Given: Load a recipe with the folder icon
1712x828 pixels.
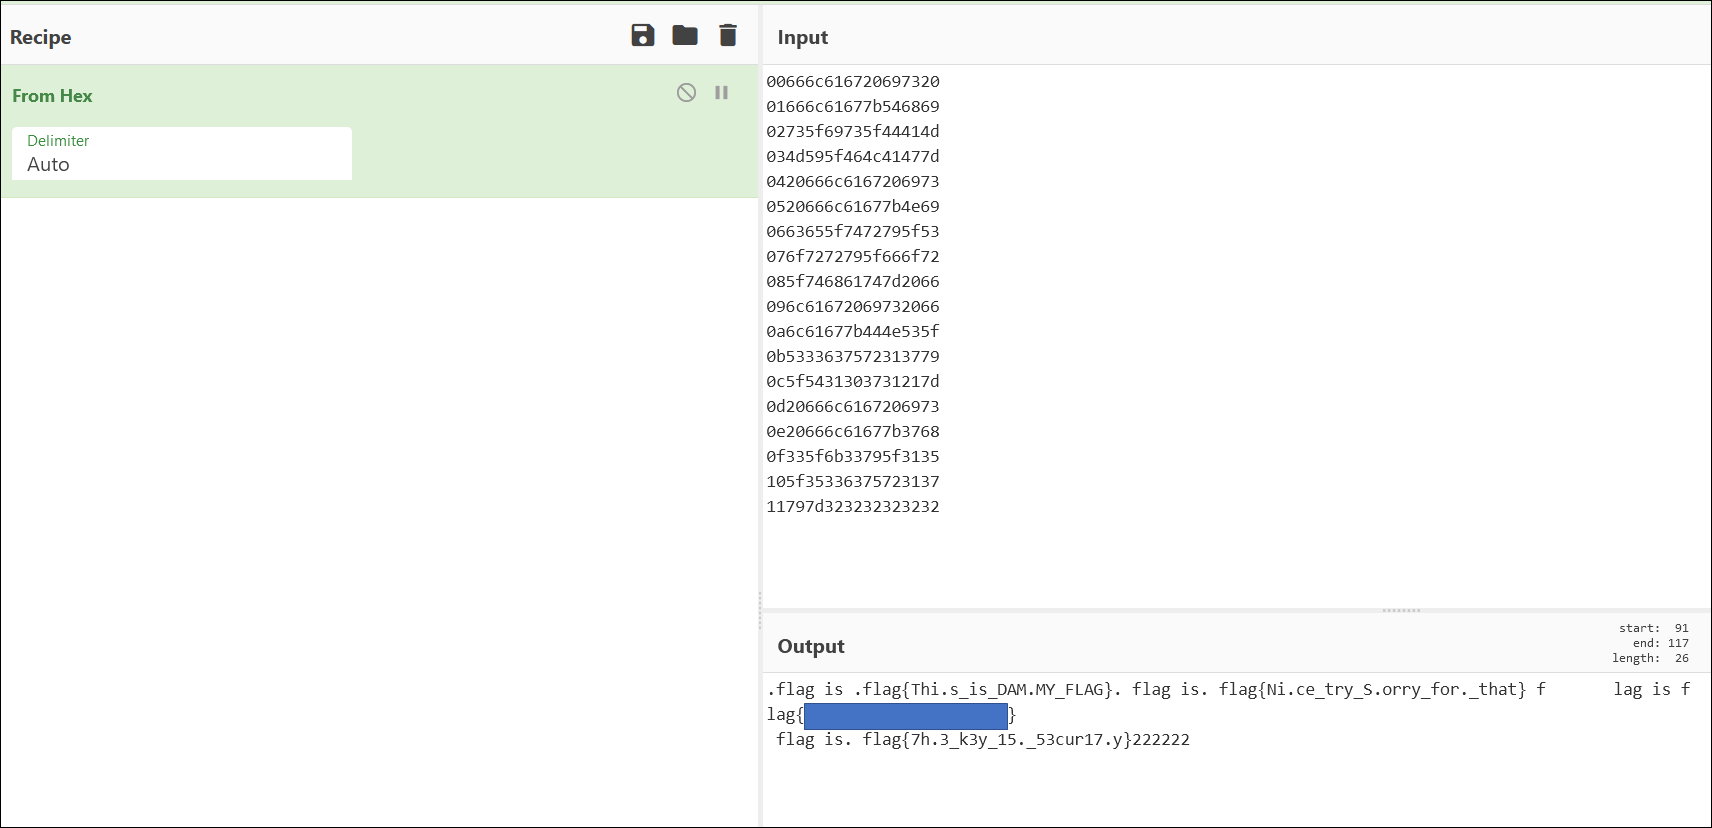Looking at the screenshot, I should pyautogui.click(x=685, y=36).
